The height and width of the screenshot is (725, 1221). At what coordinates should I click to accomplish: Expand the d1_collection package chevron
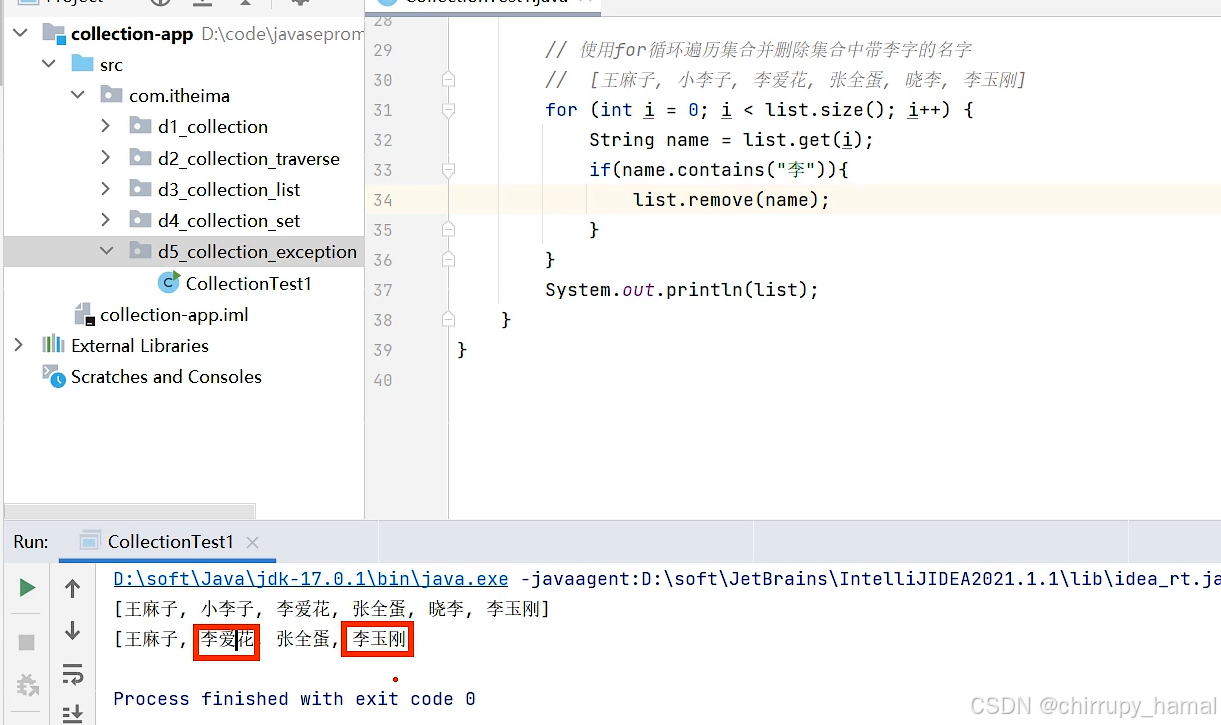point(106,127)
